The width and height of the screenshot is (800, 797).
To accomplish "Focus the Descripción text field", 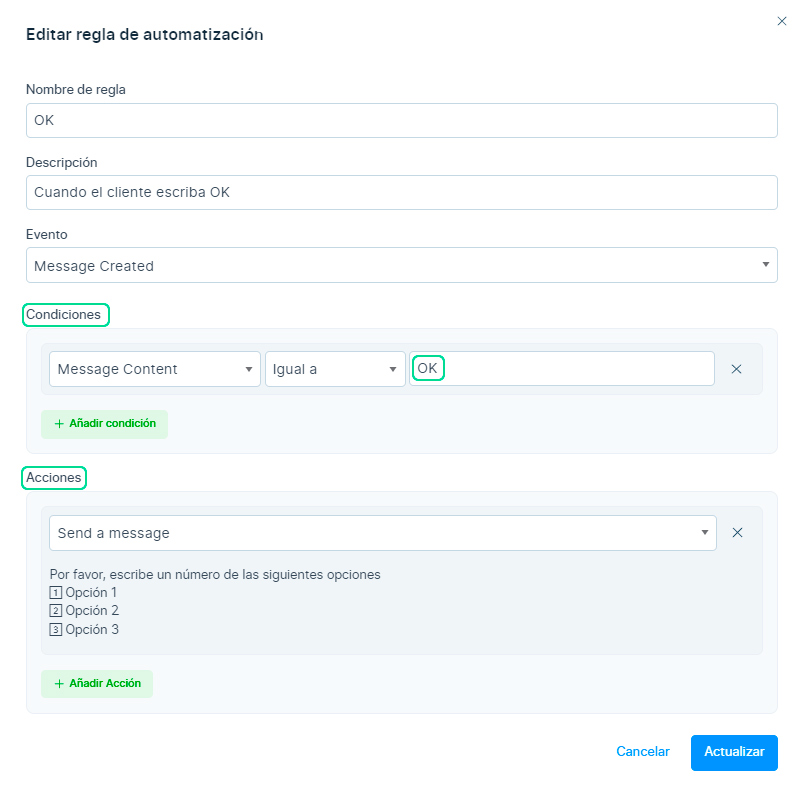I will (401, 192).
